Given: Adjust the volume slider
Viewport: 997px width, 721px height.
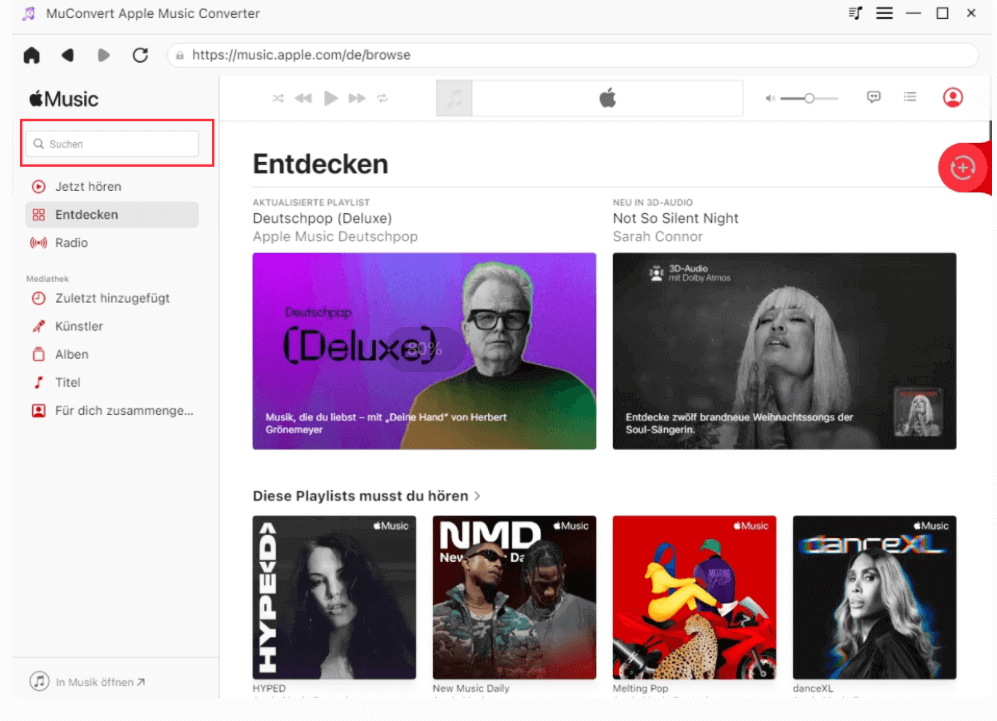Looking at the screenshot, I should click(x=808, y=98).
